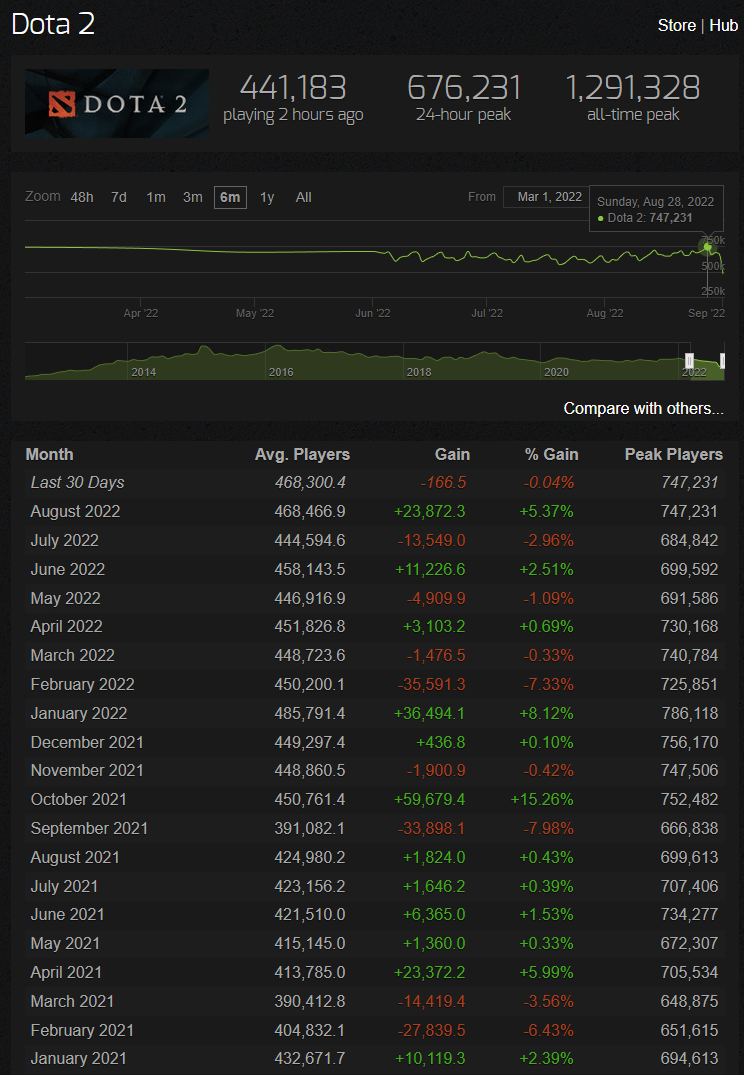744x1075 pixels.
Task: Select the February 2021 row label
Action: coord(82,1030)
